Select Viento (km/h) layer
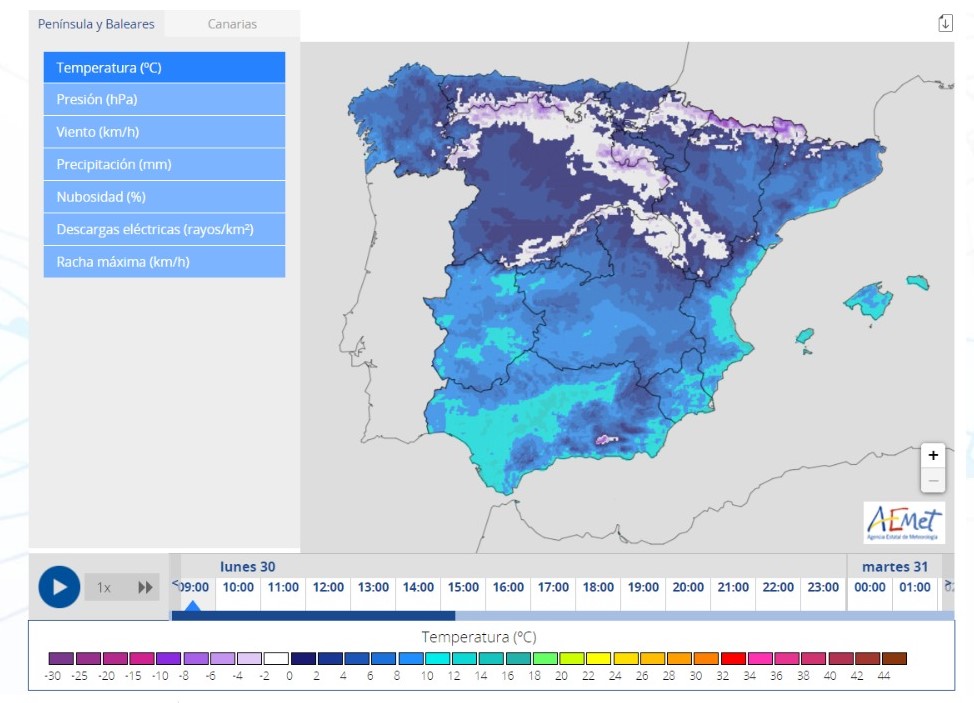The image size is (974, 703). [164, 132]
